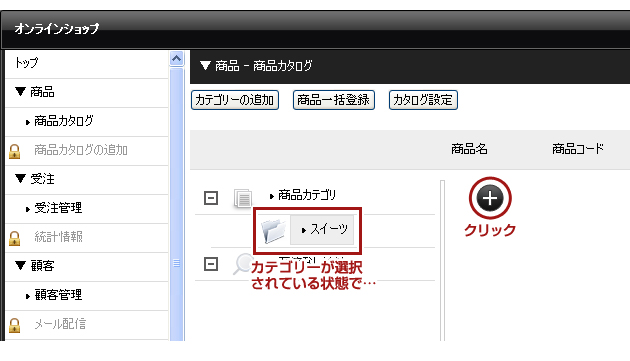Click the オンラインショップ title

pyautogui.click(x=57, y=29)
